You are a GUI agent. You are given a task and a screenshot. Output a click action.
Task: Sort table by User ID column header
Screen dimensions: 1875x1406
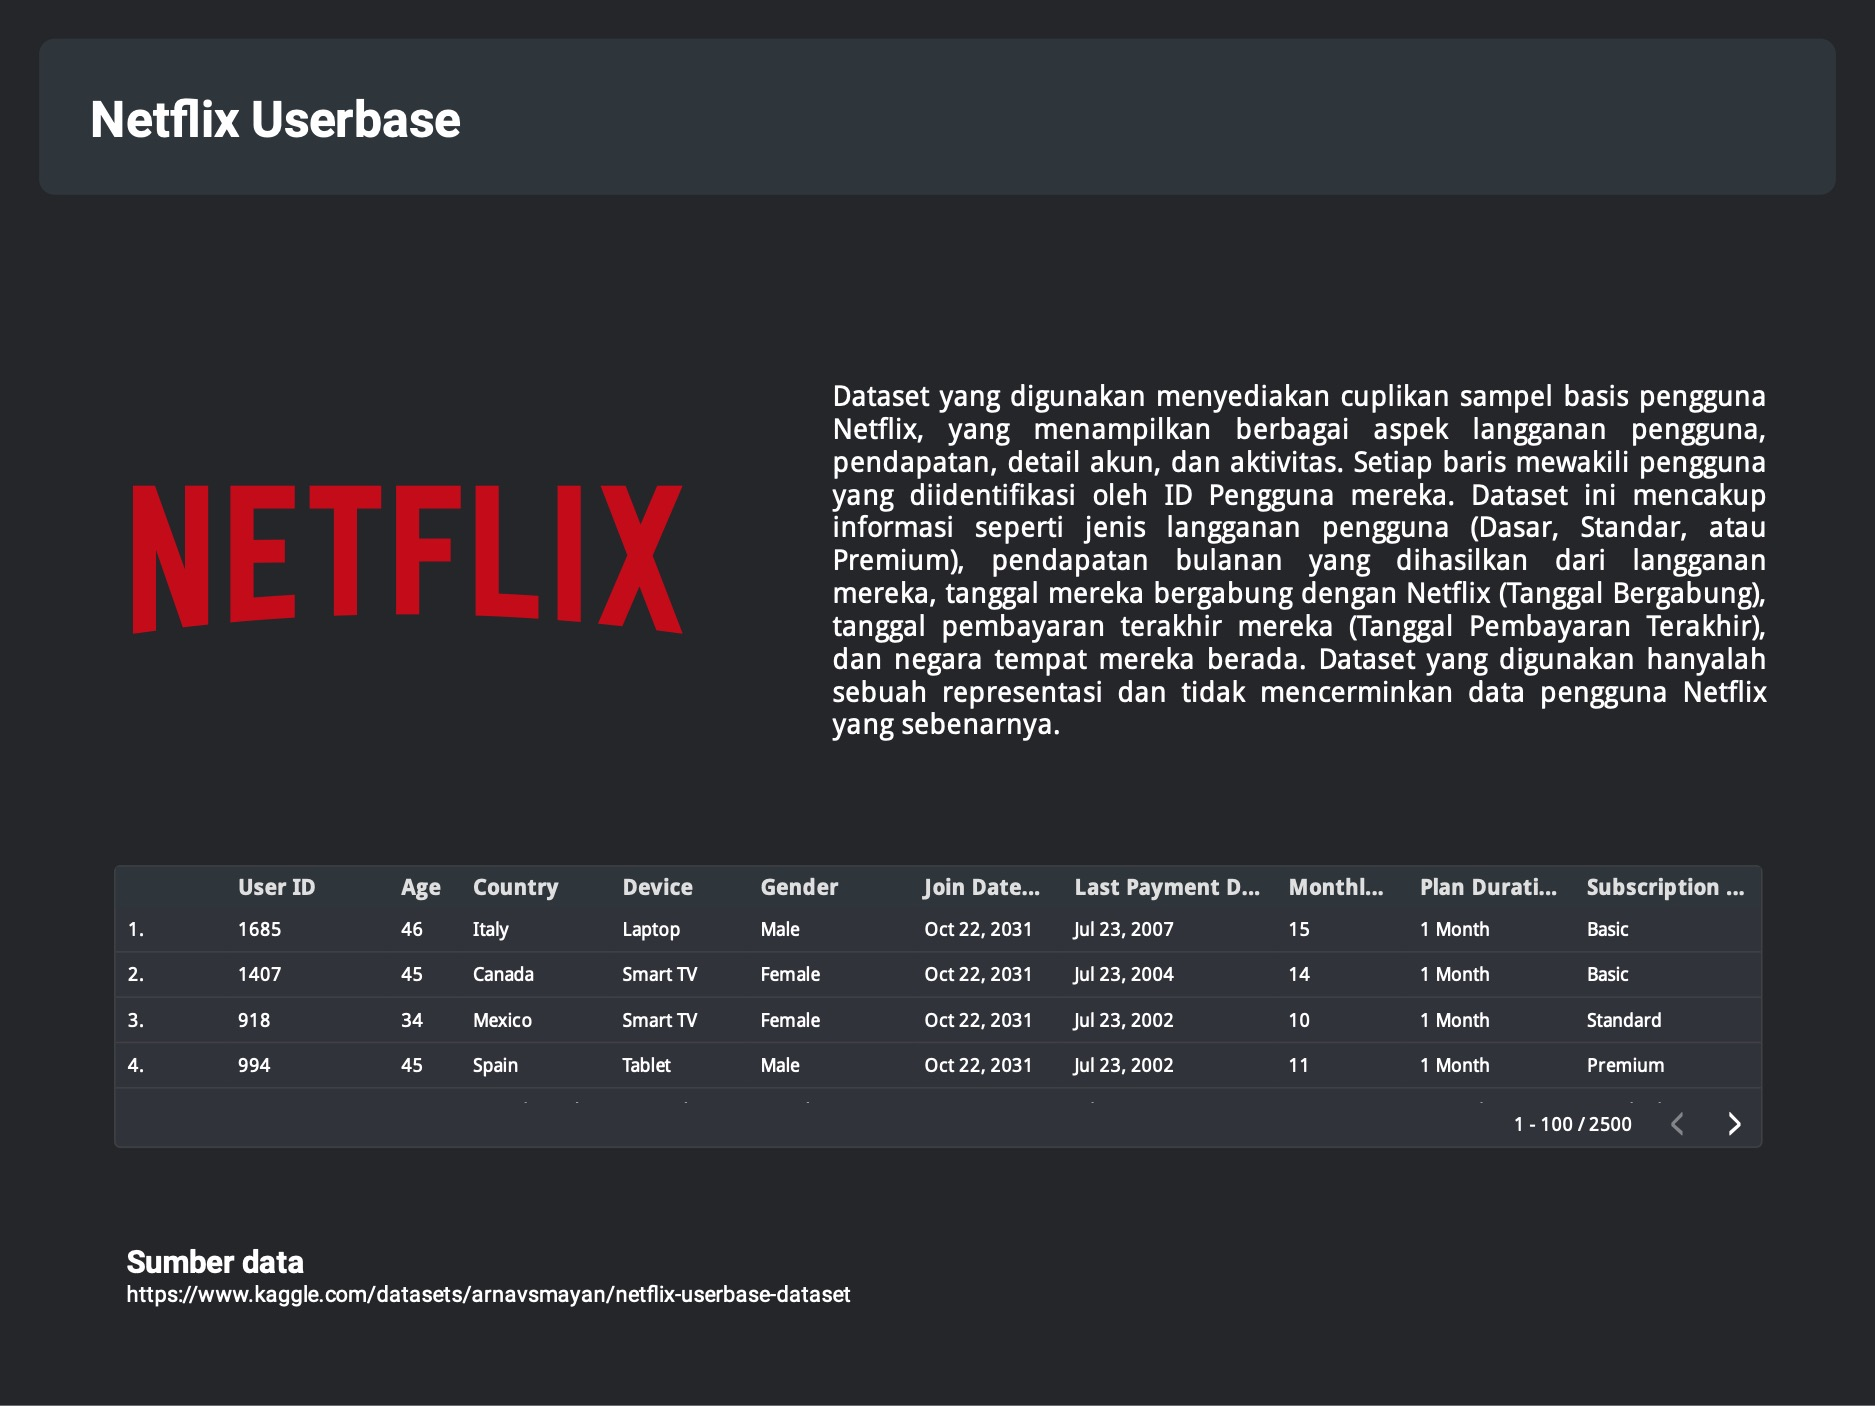point(276,887)
